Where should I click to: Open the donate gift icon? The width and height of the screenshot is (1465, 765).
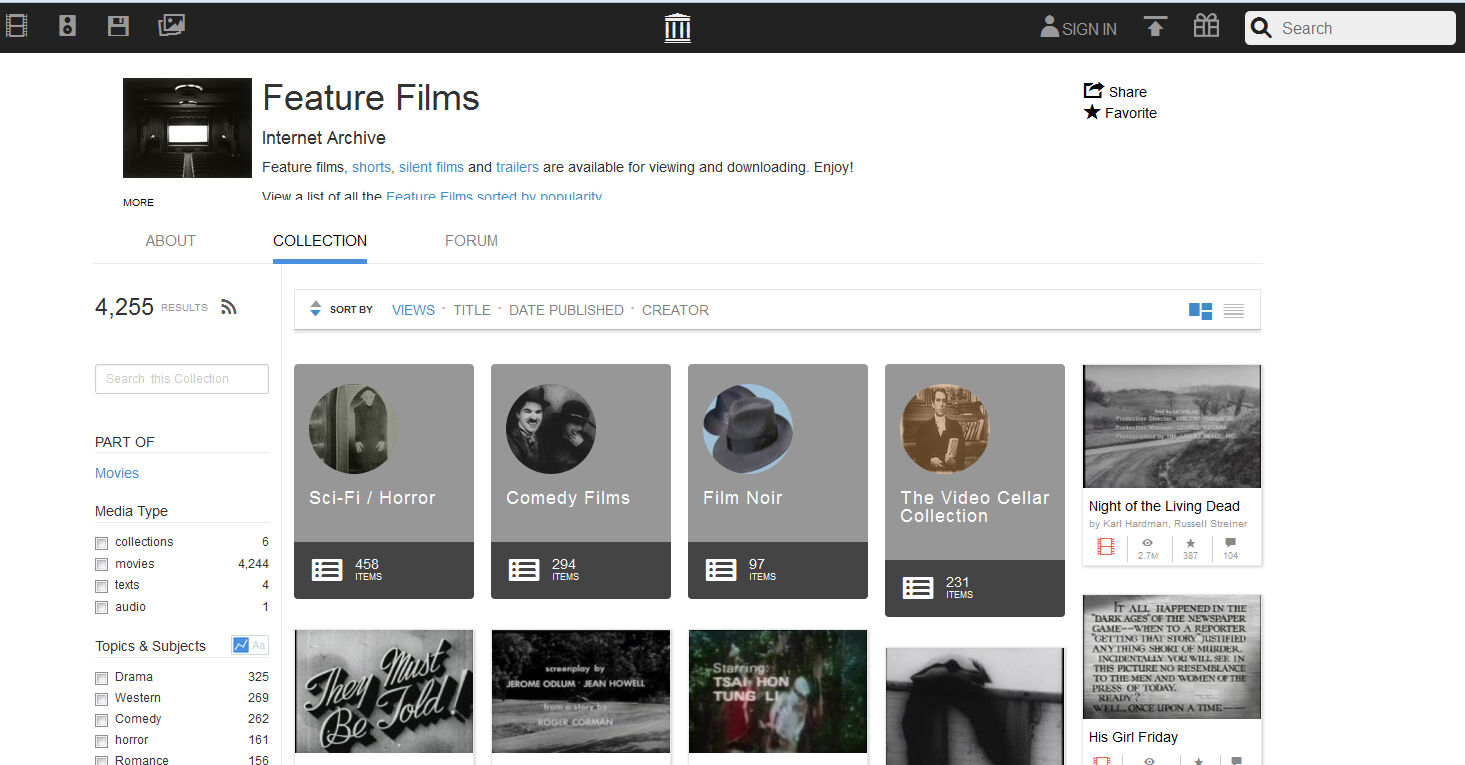[x=1206, y=27]
